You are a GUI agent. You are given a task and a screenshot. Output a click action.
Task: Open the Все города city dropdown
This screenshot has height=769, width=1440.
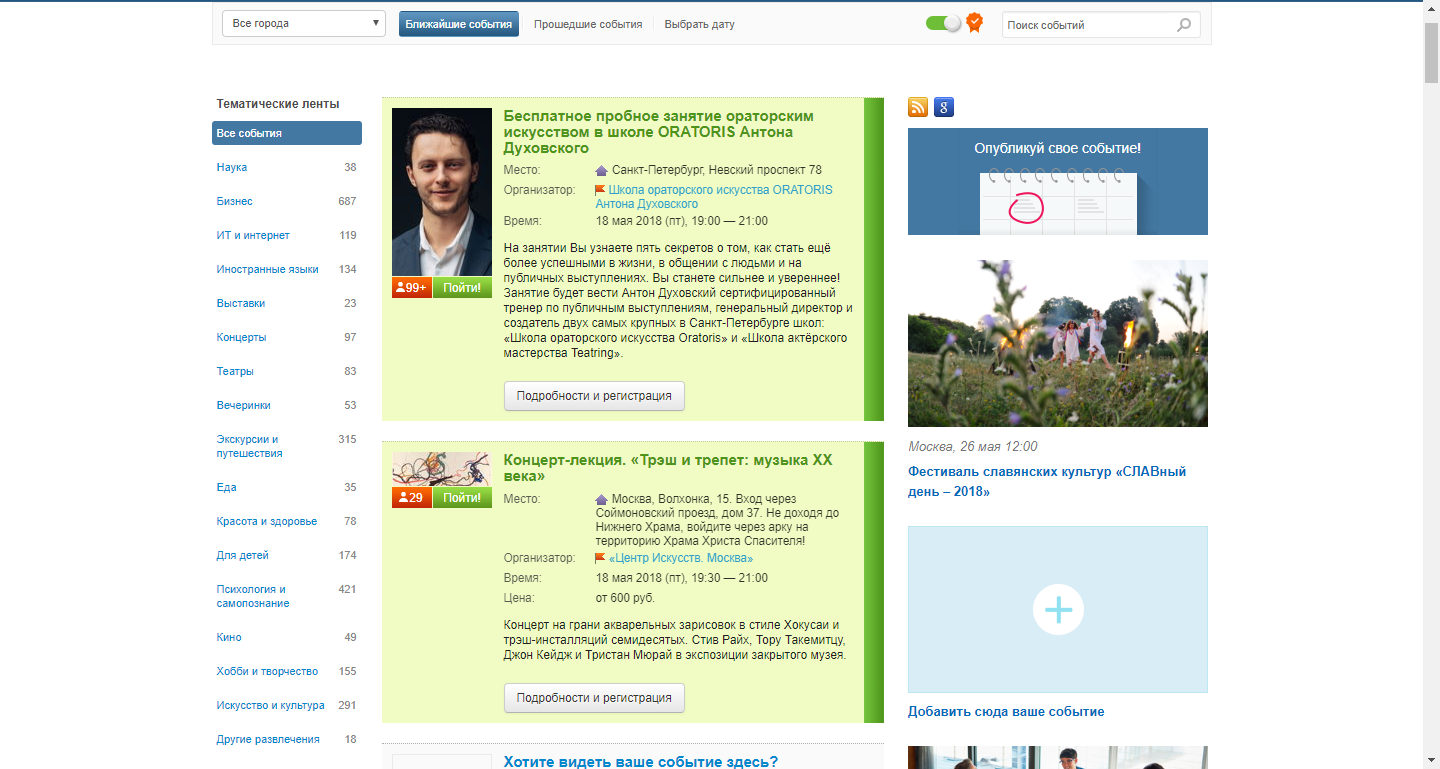(304, 24)
